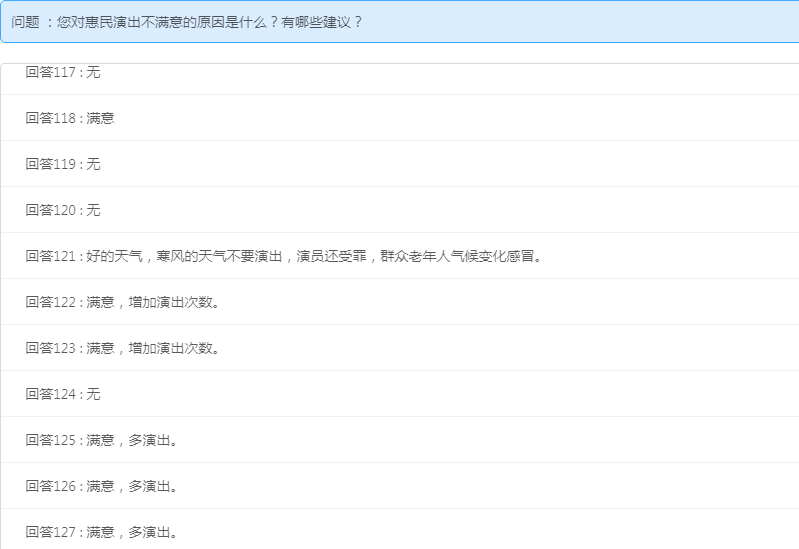Select the row 回答117：无

pyautogui.click(x=400, y=79)
